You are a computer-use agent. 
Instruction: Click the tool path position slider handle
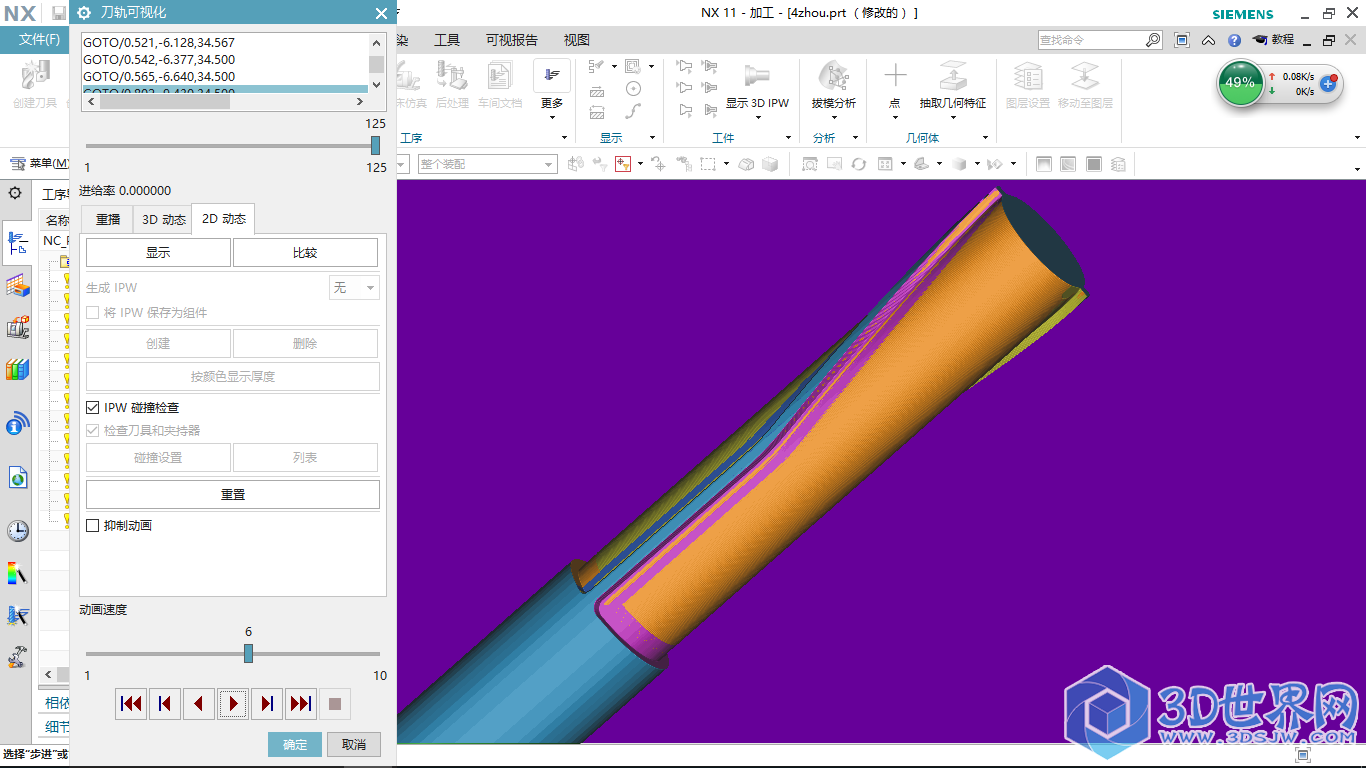point(376,145)
